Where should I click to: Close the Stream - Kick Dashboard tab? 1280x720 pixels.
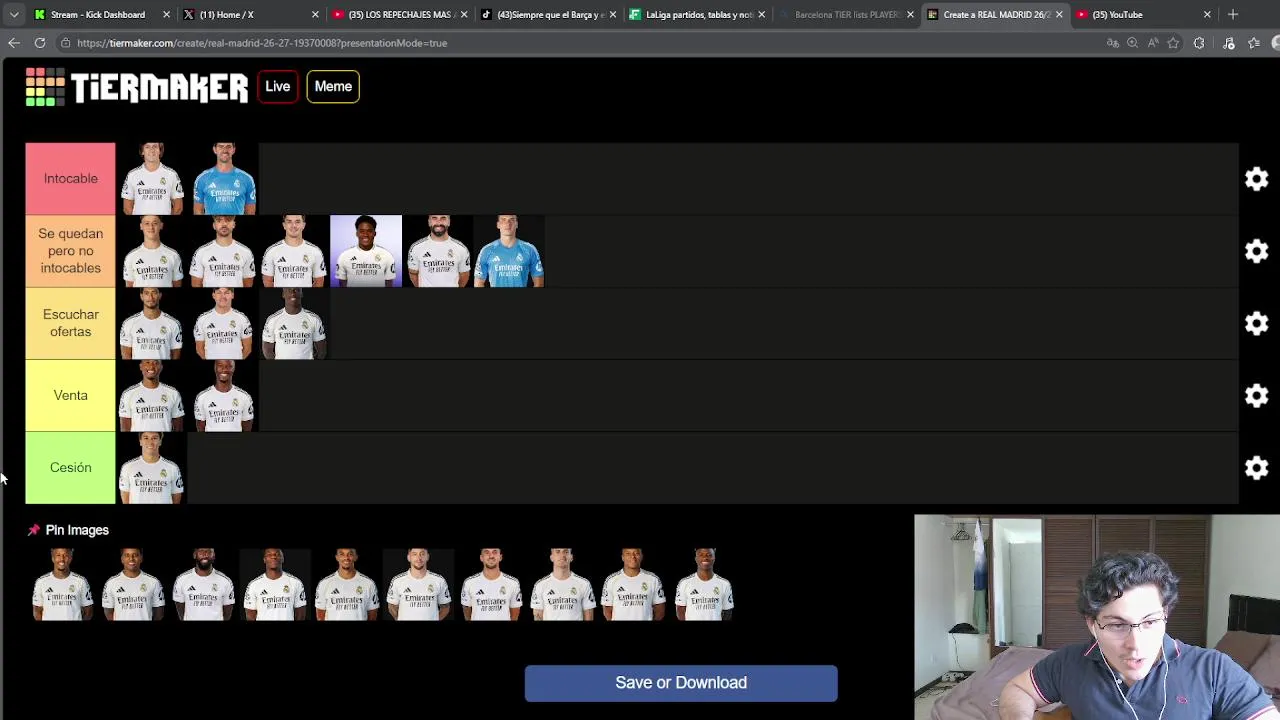point(166,14)
